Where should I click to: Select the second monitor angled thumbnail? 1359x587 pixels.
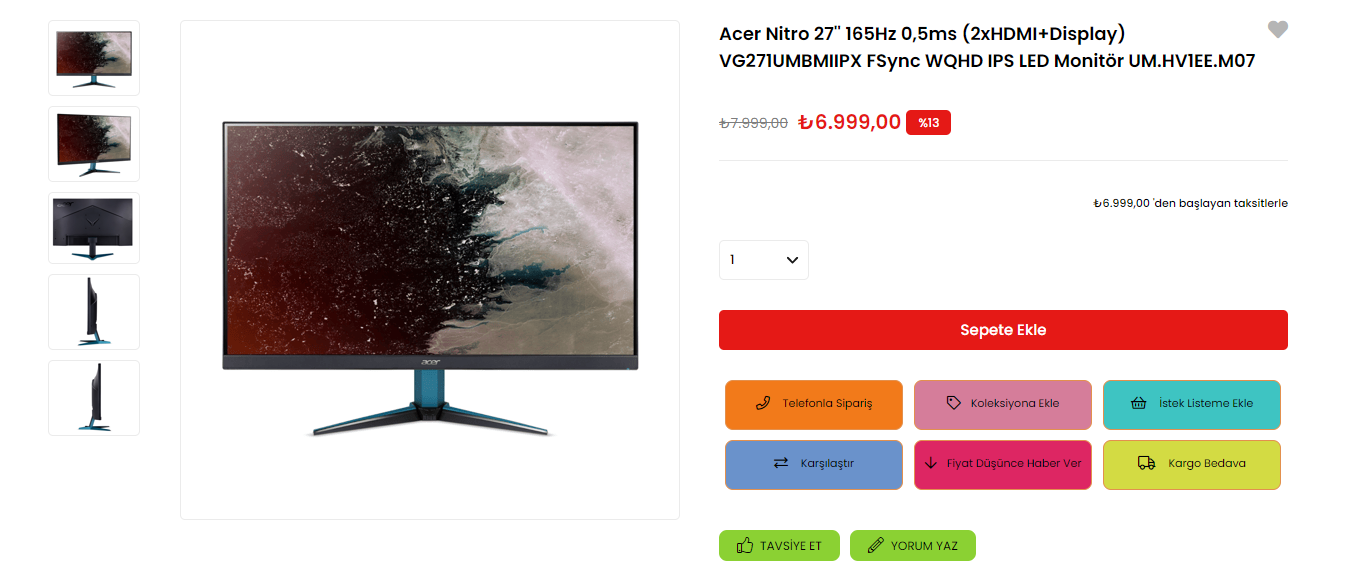pos(94,144)
